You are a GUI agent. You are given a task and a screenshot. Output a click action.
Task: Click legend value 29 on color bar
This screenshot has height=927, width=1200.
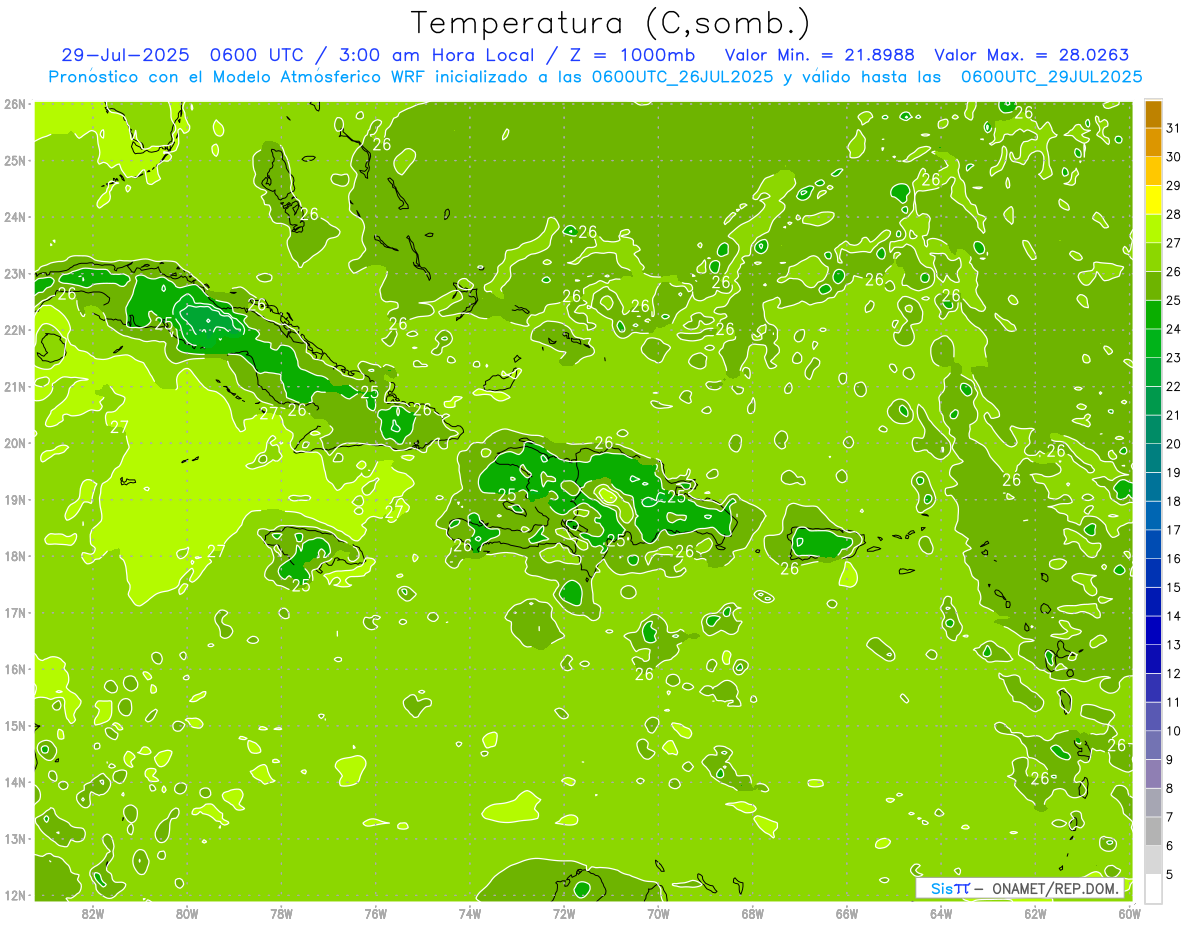point(1173,186)
